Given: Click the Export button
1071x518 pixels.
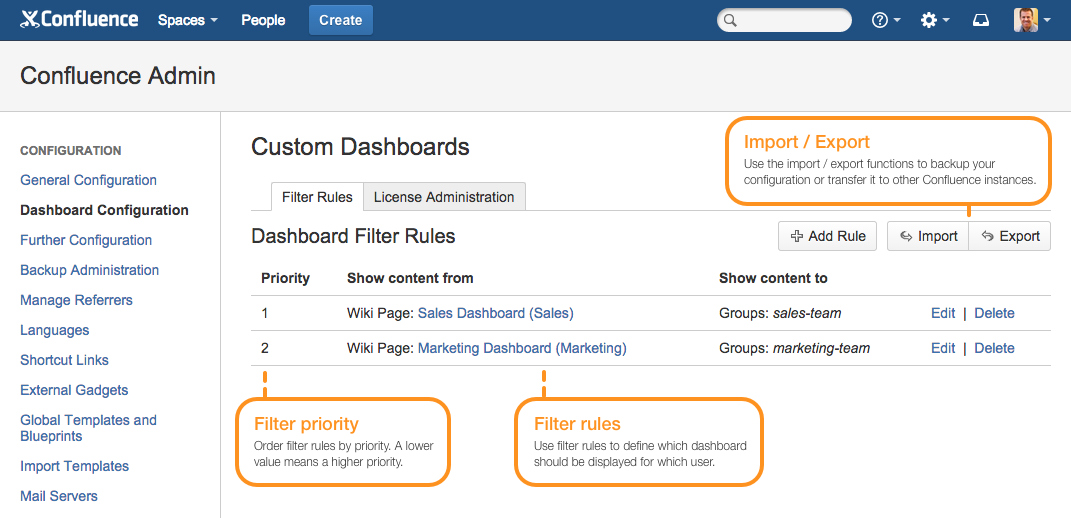Looking at the screenshot, I should point(1010,236).
